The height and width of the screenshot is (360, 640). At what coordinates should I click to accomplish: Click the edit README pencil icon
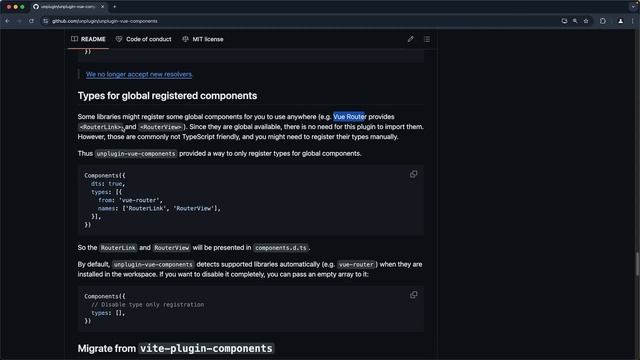pyautogui.click(x=411, y=39)
